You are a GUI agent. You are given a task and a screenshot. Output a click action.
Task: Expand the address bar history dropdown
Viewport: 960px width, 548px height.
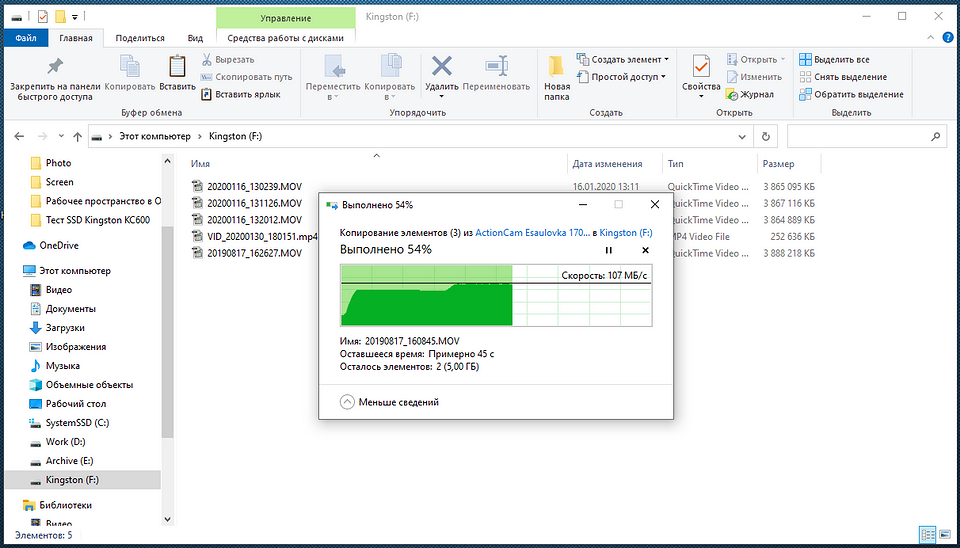pos(744,136)
